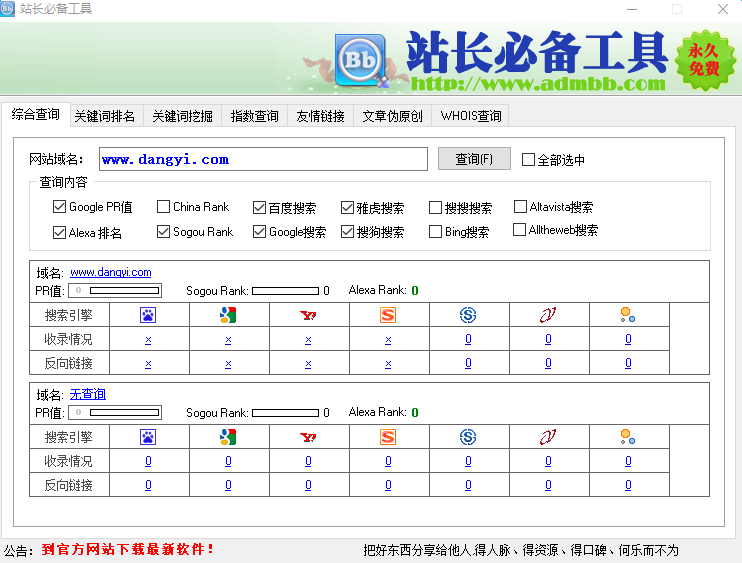Uncheck the Alexa 排名 checkbox
This screenshot has width=742, height=563.
(x=59, y=232)
